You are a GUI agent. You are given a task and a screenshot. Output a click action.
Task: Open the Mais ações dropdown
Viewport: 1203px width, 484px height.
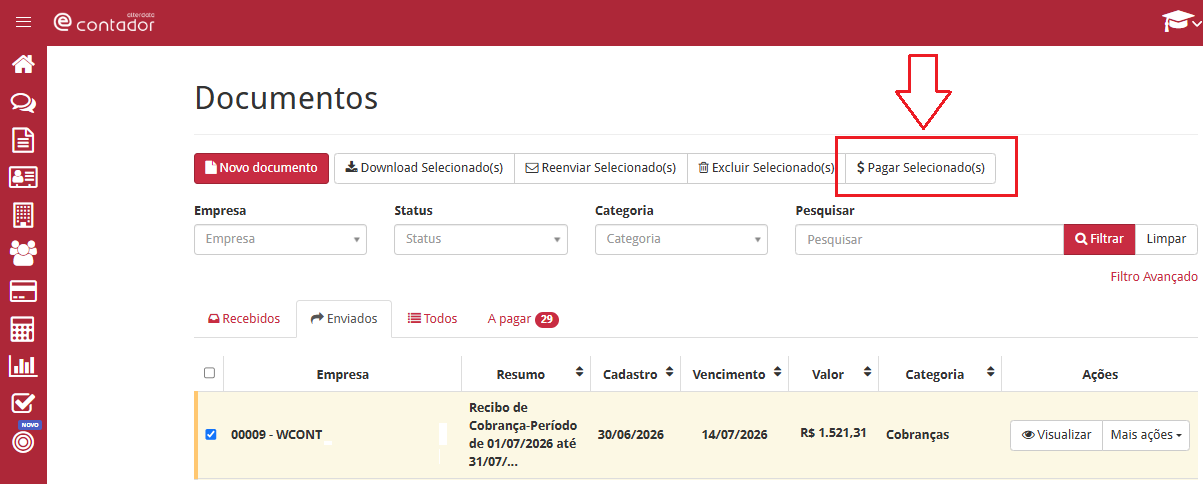click(1145, 435)
